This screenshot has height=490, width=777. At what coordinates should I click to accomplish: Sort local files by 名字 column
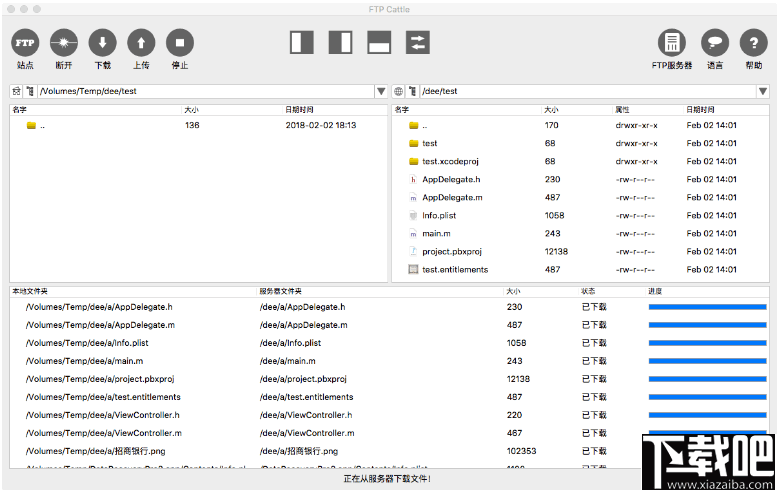pyautogui.click(x=96, y=110)
